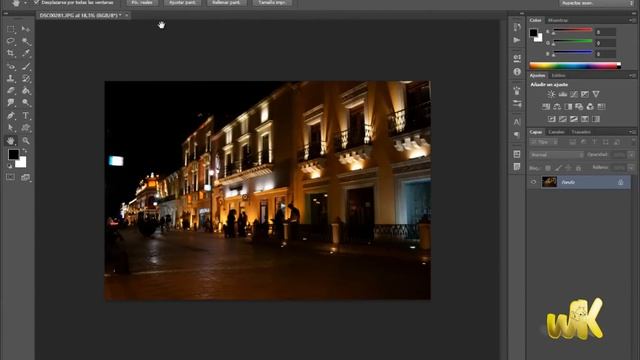Add an Exposure adjustment
The height and width of the screenshot is (360, 640).
pos(585,94)
